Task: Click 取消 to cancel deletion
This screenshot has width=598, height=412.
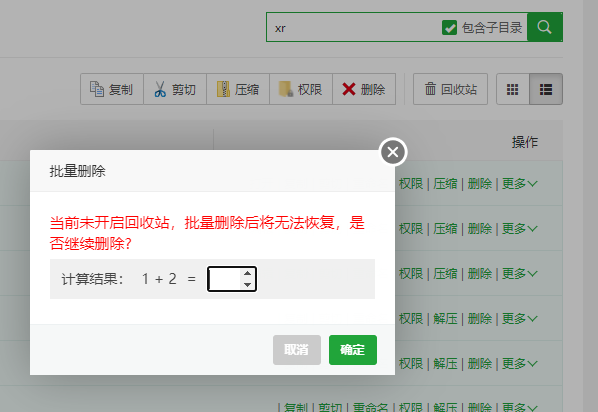Action: coord(297,350)
